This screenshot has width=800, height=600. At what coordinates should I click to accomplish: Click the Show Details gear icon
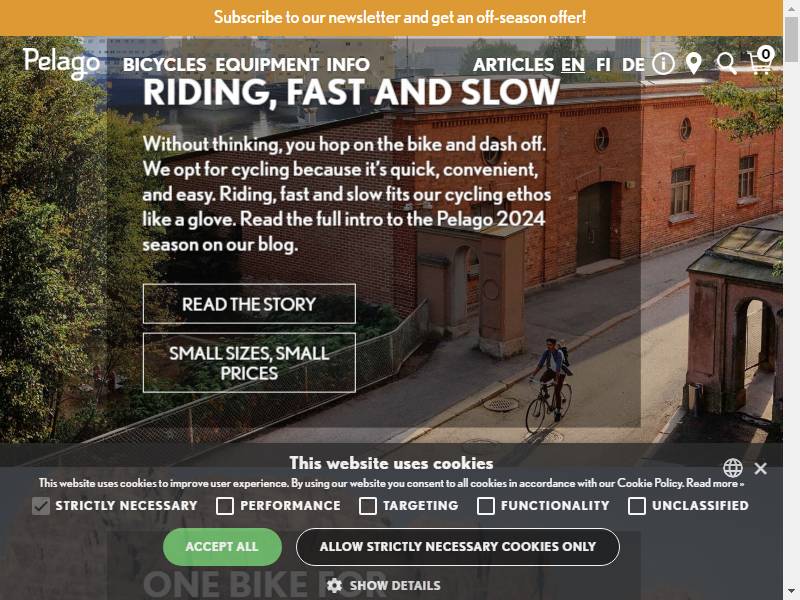click(x=334, y=585)
